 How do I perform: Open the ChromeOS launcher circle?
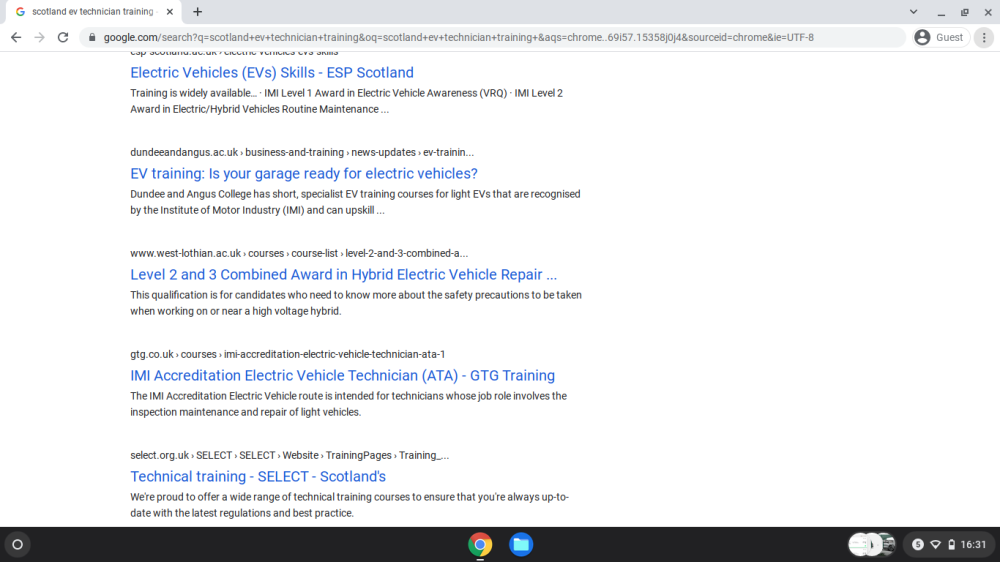[x=17, y=545]
